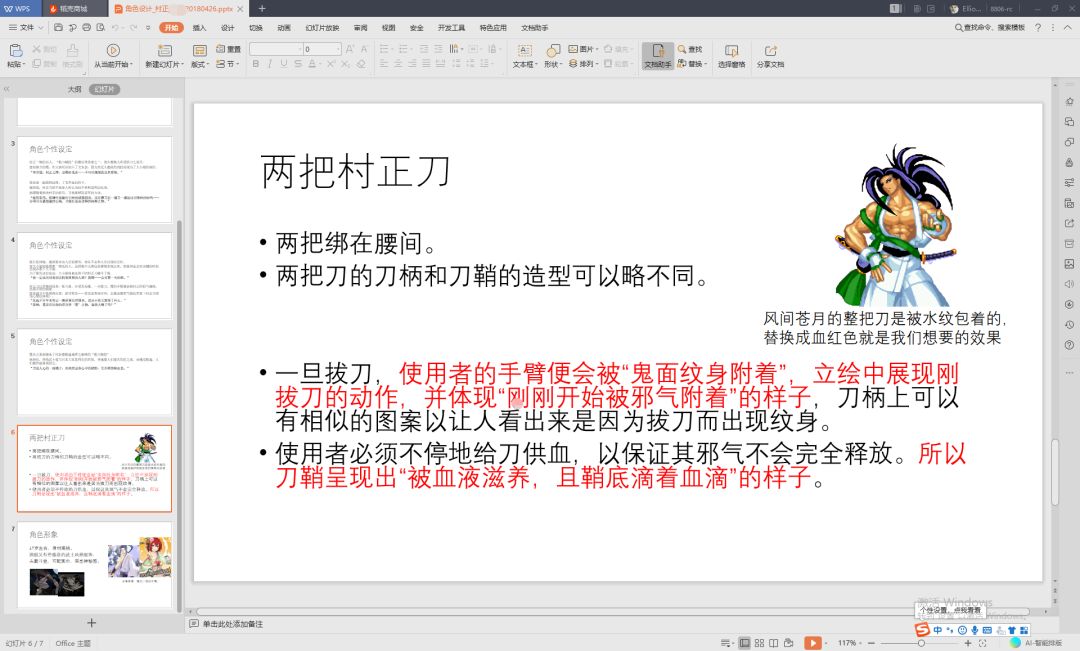Open the View (视图) tab
1080x651 pixels.
pyautogui.click(x=388, y=28)
